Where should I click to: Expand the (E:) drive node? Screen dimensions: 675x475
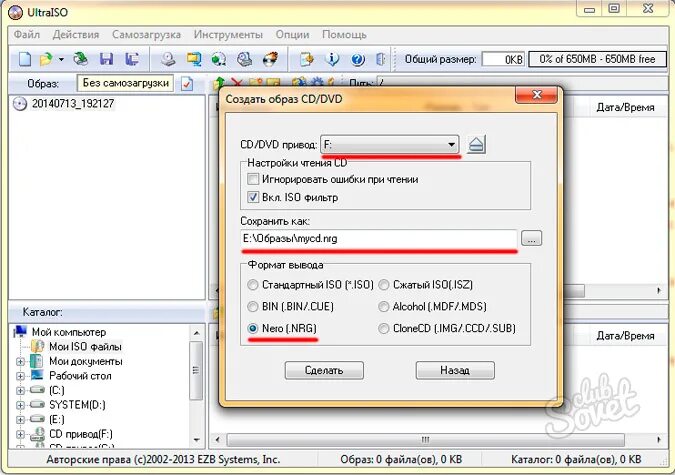pos(20,419)
